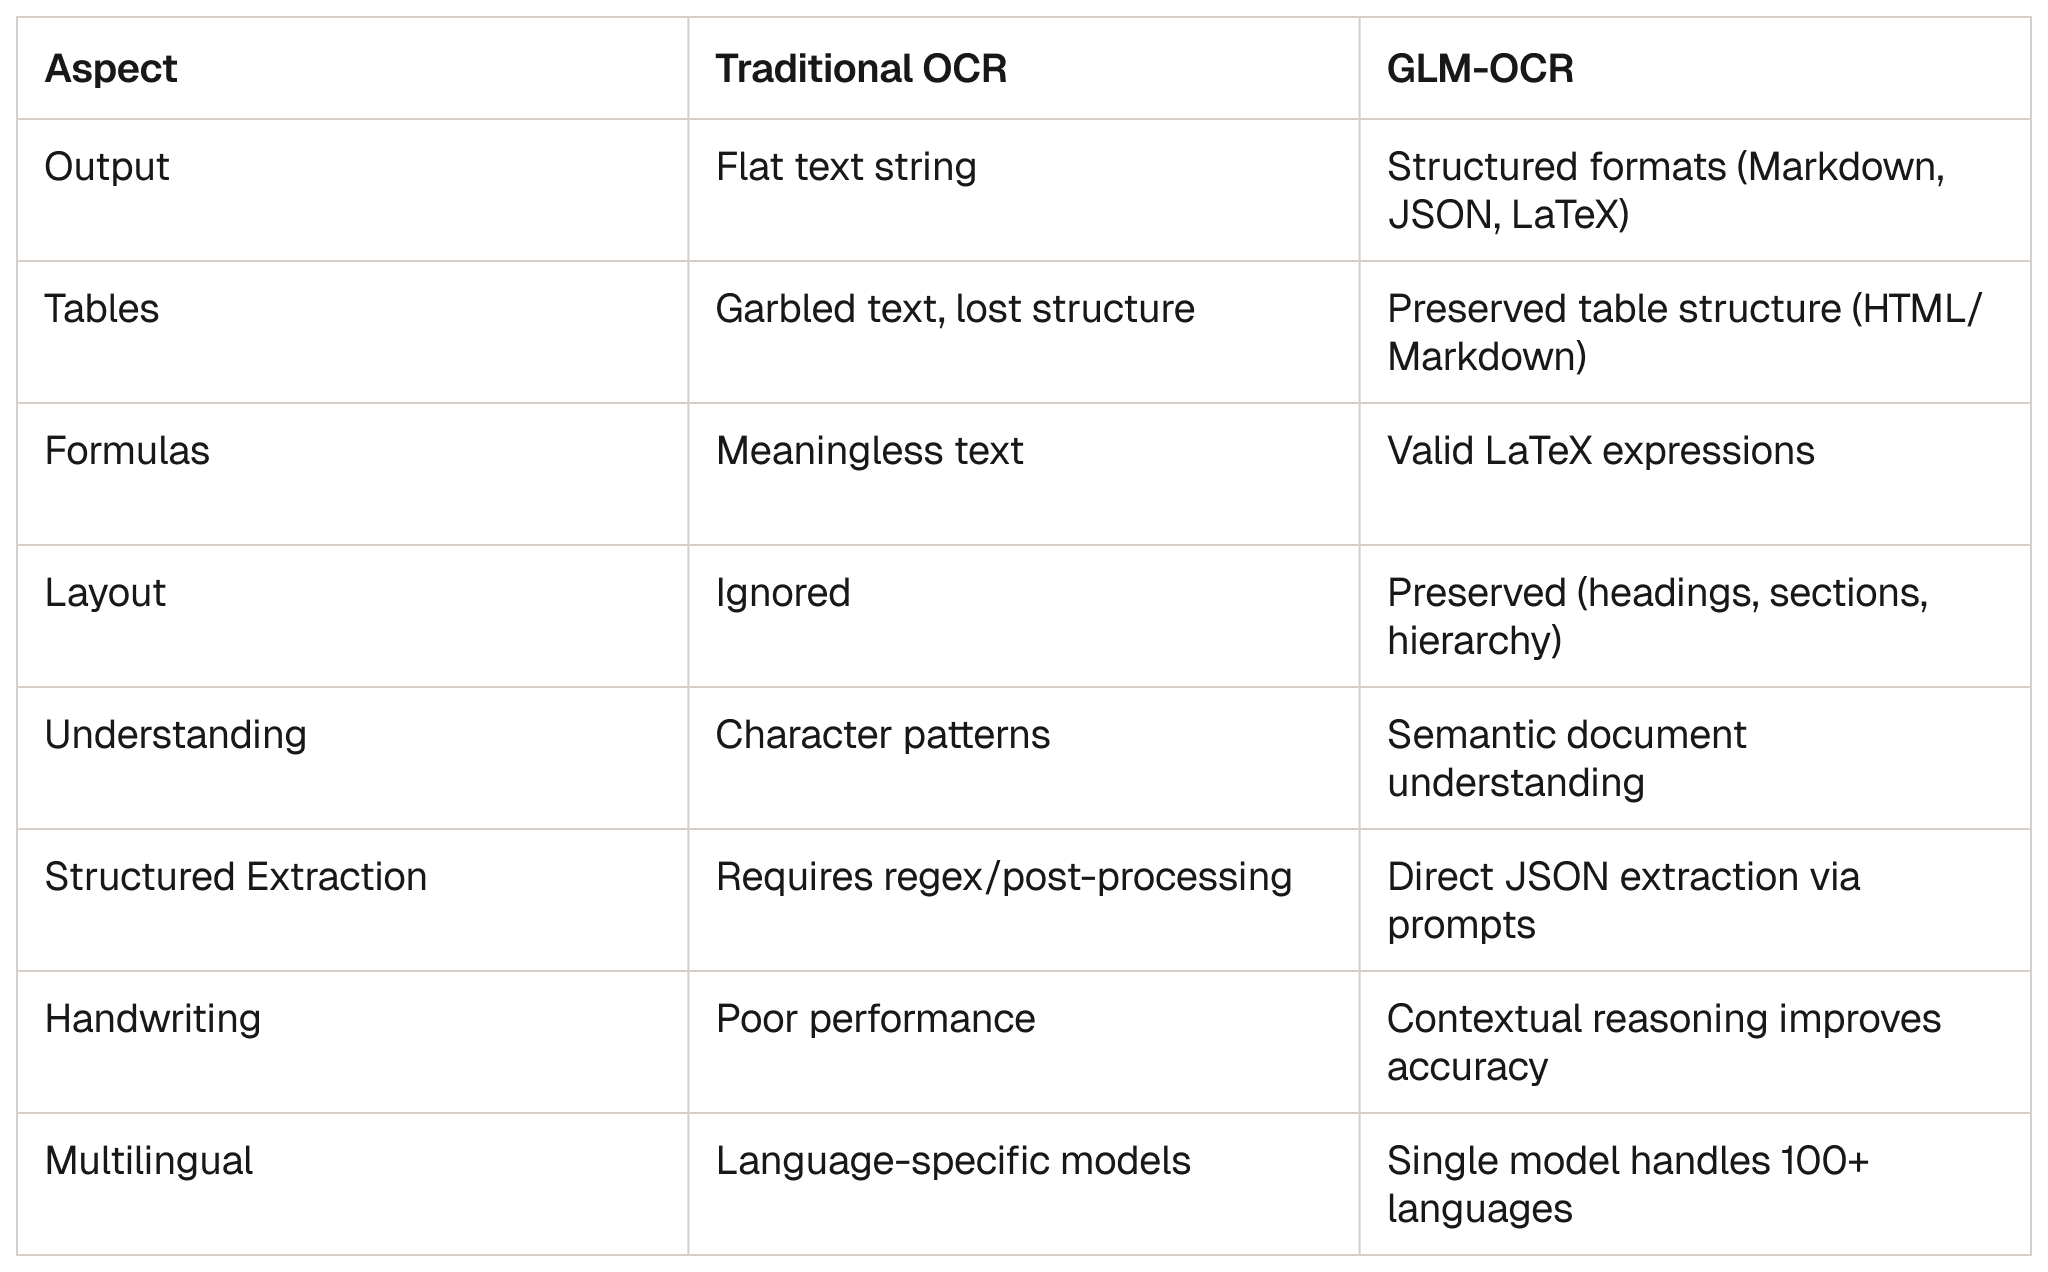Select the Flat text string cell
Viewport: 2048px width, 1272px height.
tap(846, 167)
